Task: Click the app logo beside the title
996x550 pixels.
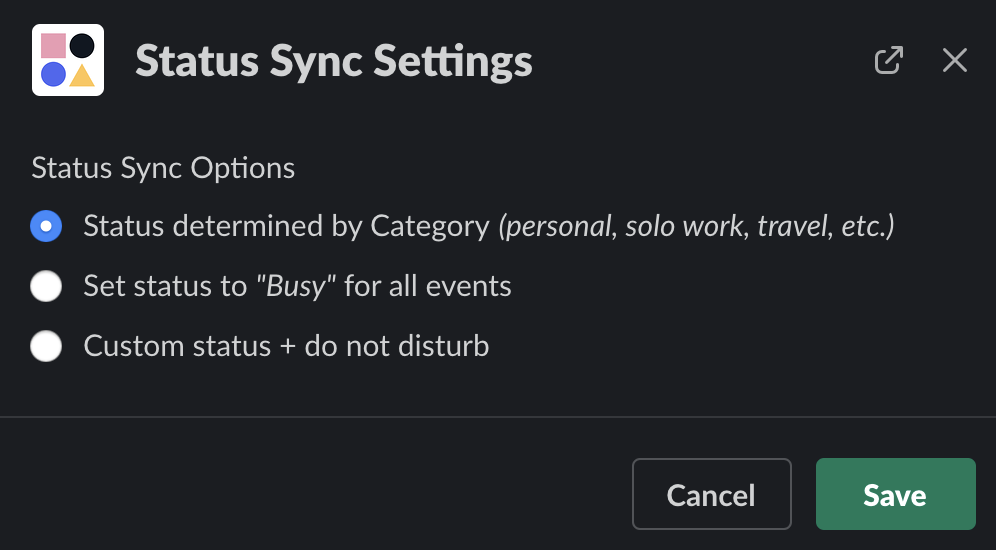Action: [68, 61]
